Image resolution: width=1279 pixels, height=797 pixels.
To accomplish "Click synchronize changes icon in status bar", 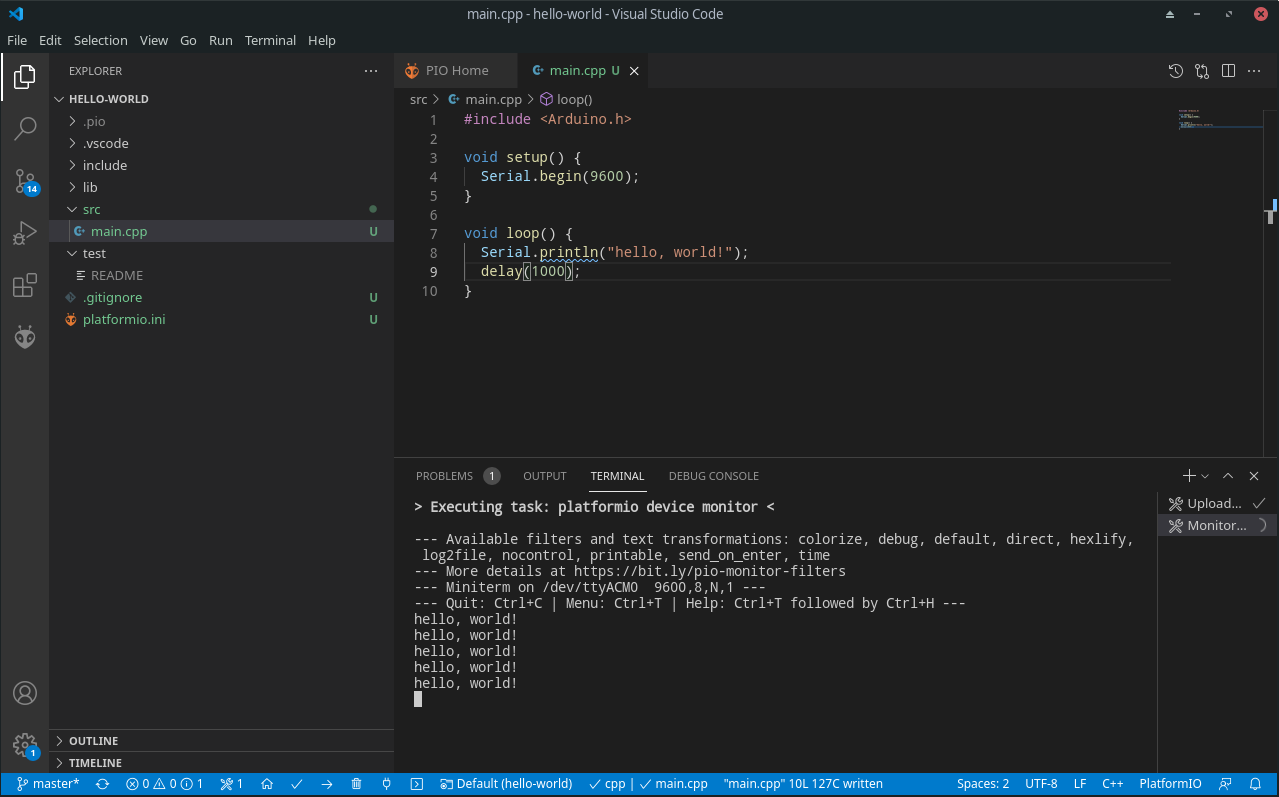I will [102, 784].
